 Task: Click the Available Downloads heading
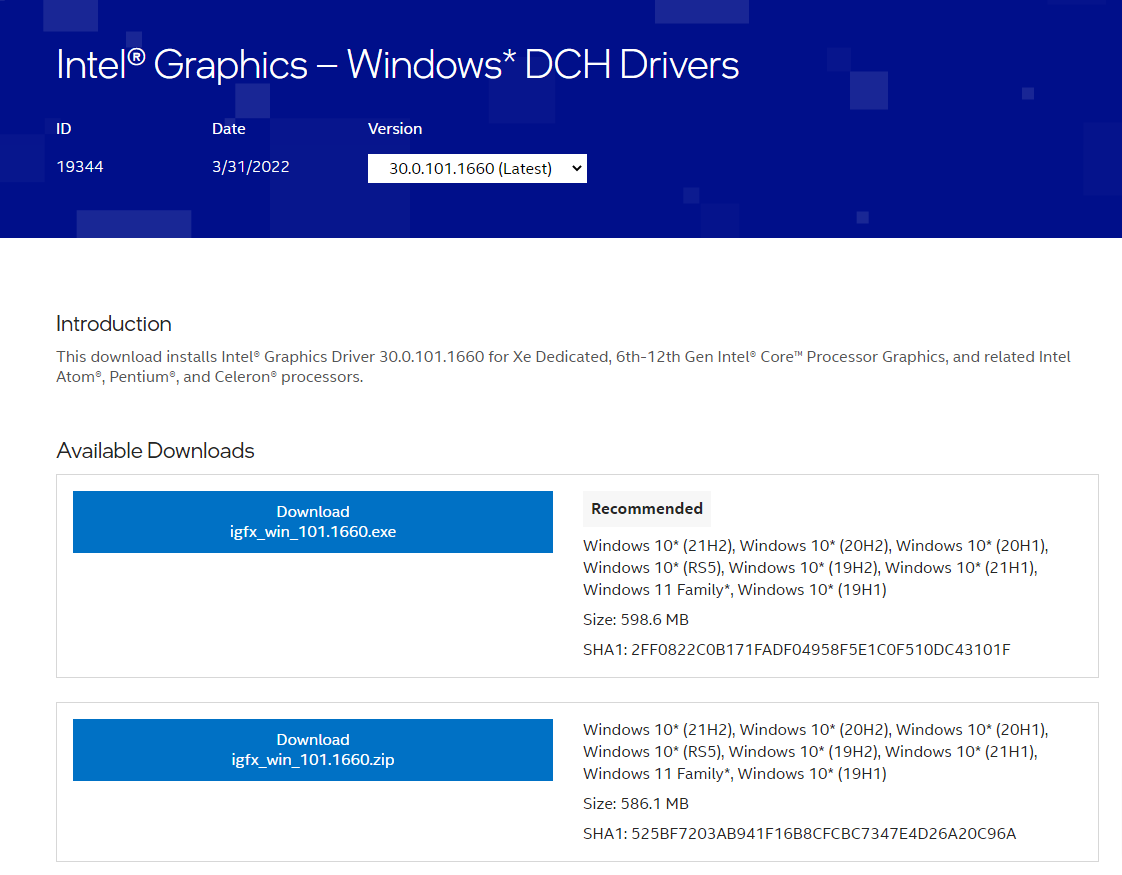[x=155, y=451]
